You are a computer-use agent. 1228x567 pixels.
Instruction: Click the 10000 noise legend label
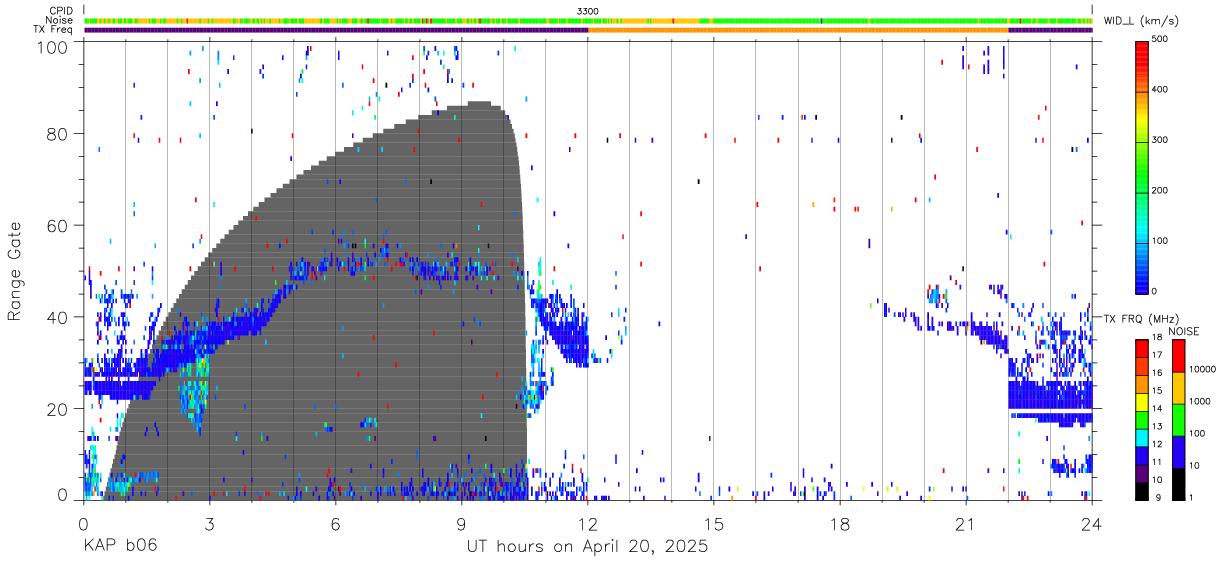[1203, 370]
